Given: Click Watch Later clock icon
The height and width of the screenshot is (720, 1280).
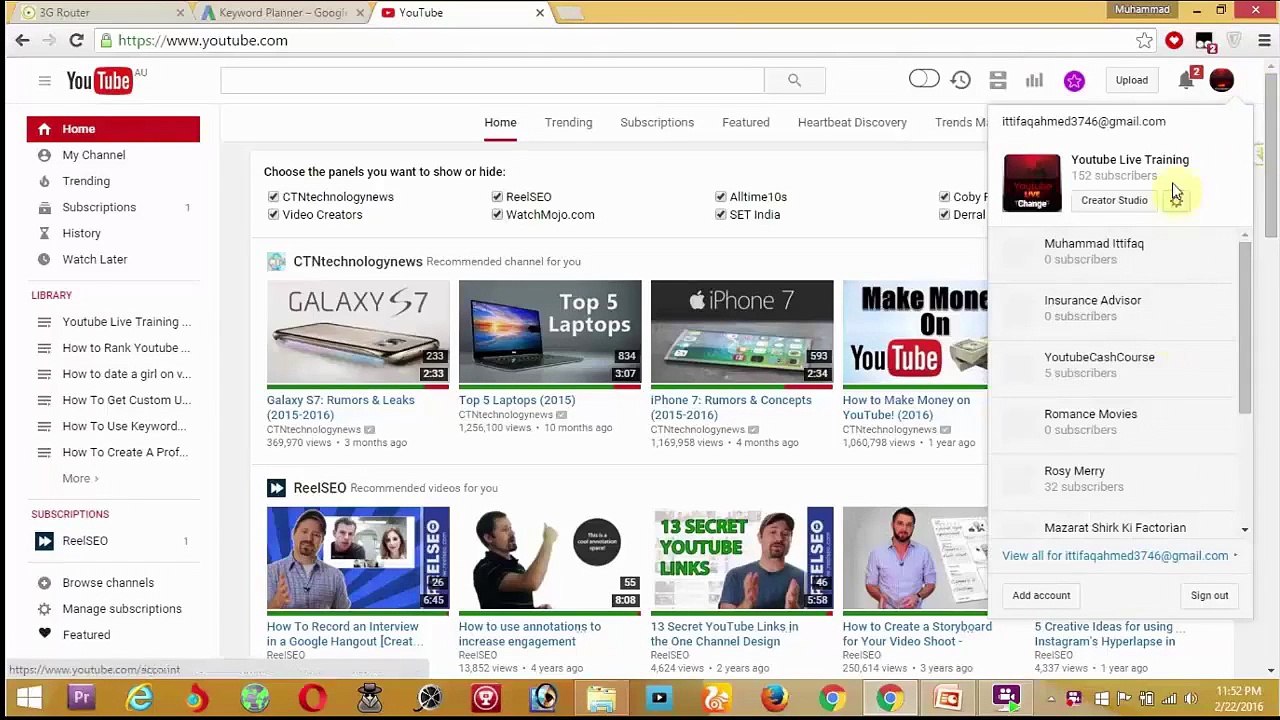Looking at the screenshot, I should (x=44, y=259).
